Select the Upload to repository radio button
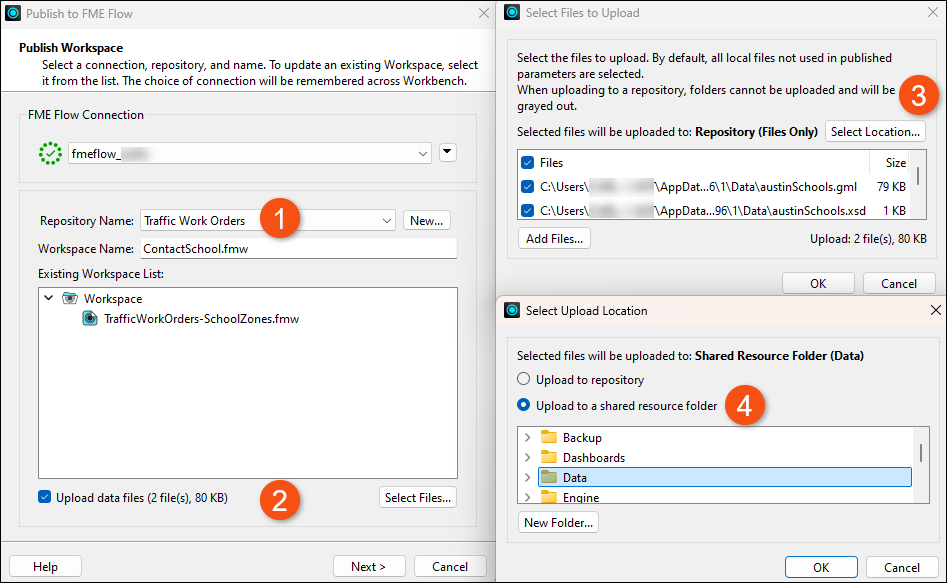This screenshot has width=947, height=583. coord(524,379)
